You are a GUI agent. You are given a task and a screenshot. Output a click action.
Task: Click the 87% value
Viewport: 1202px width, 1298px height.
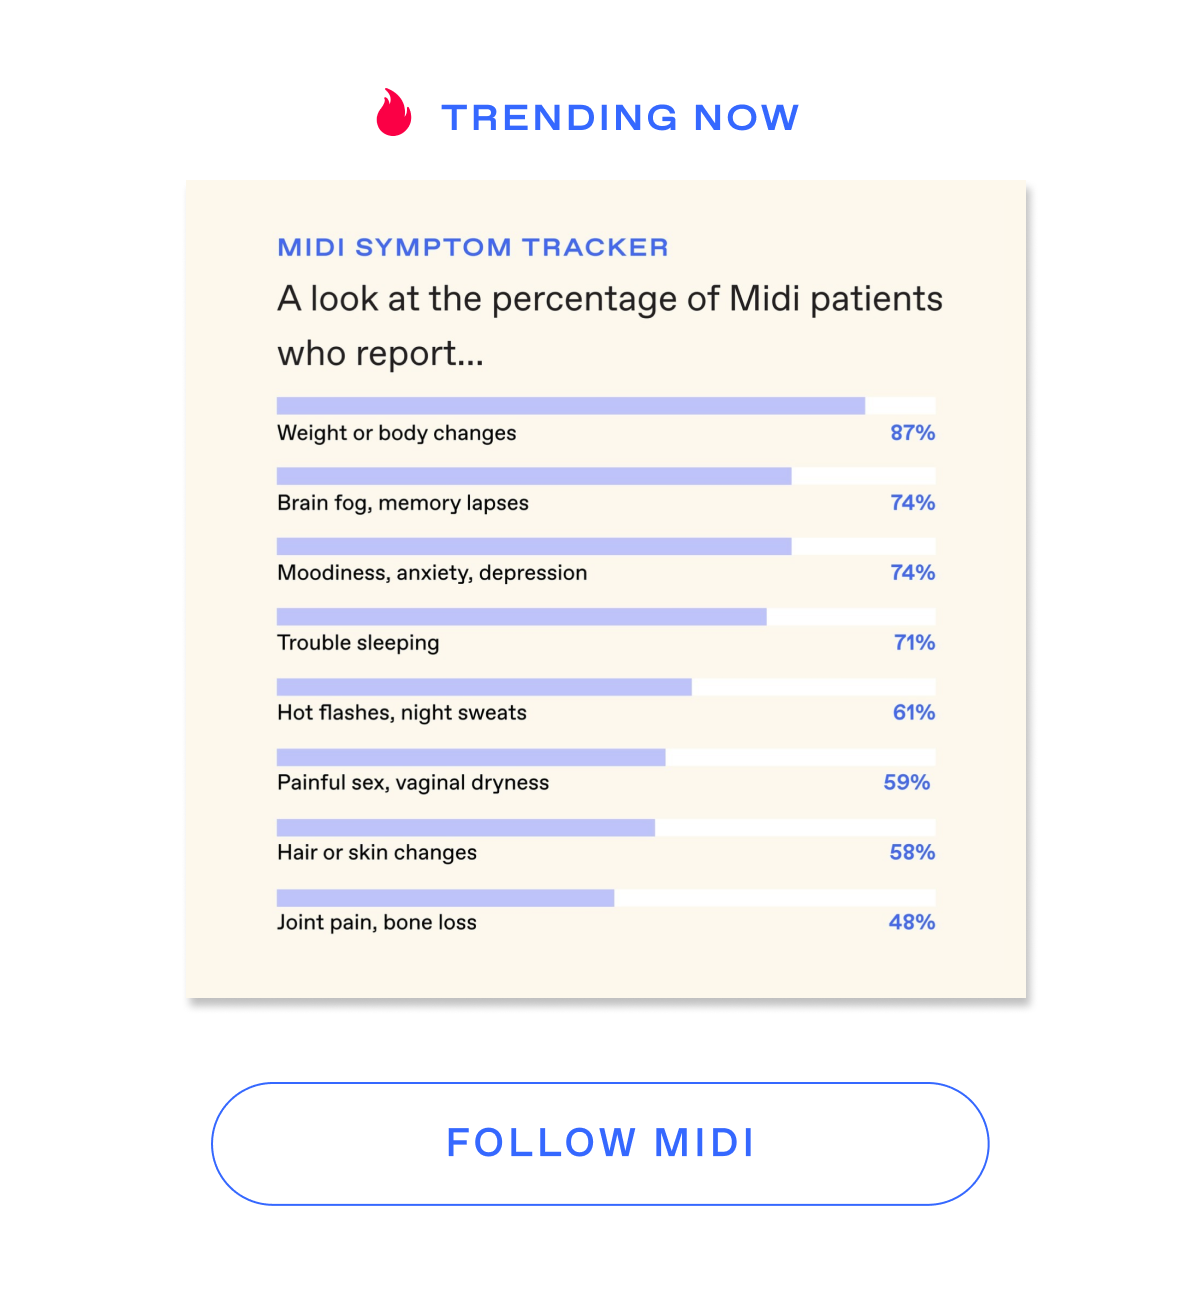point(913,433)
